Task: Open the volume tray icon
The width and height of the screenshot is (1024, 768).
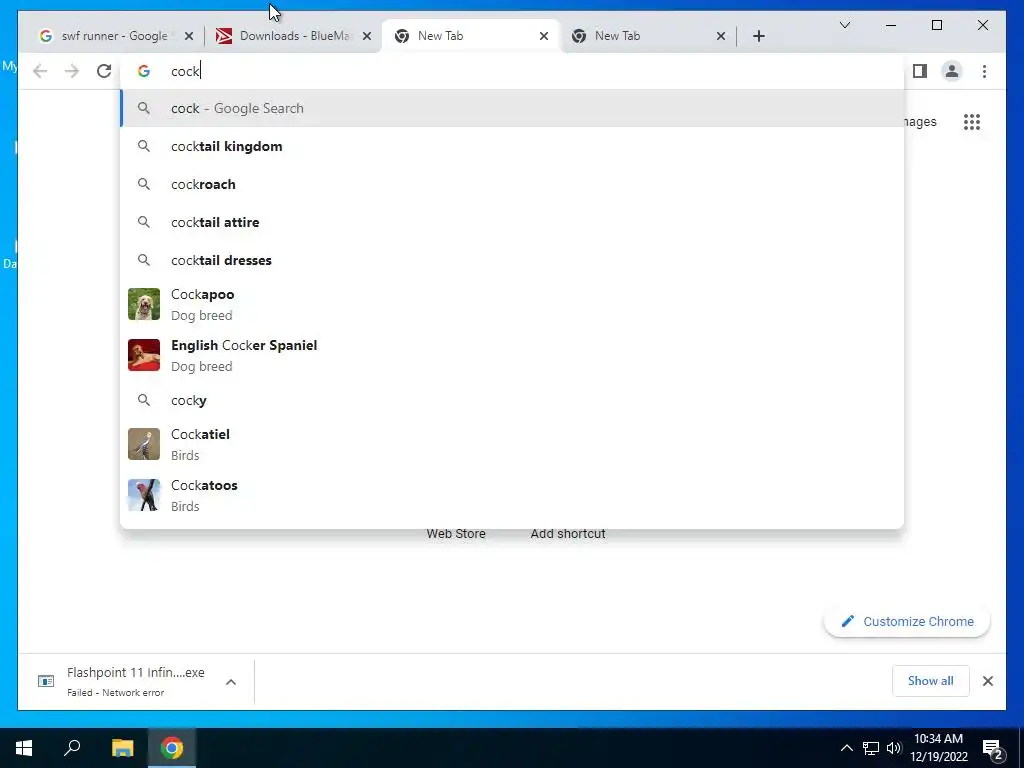Action: tap(894, 748)
